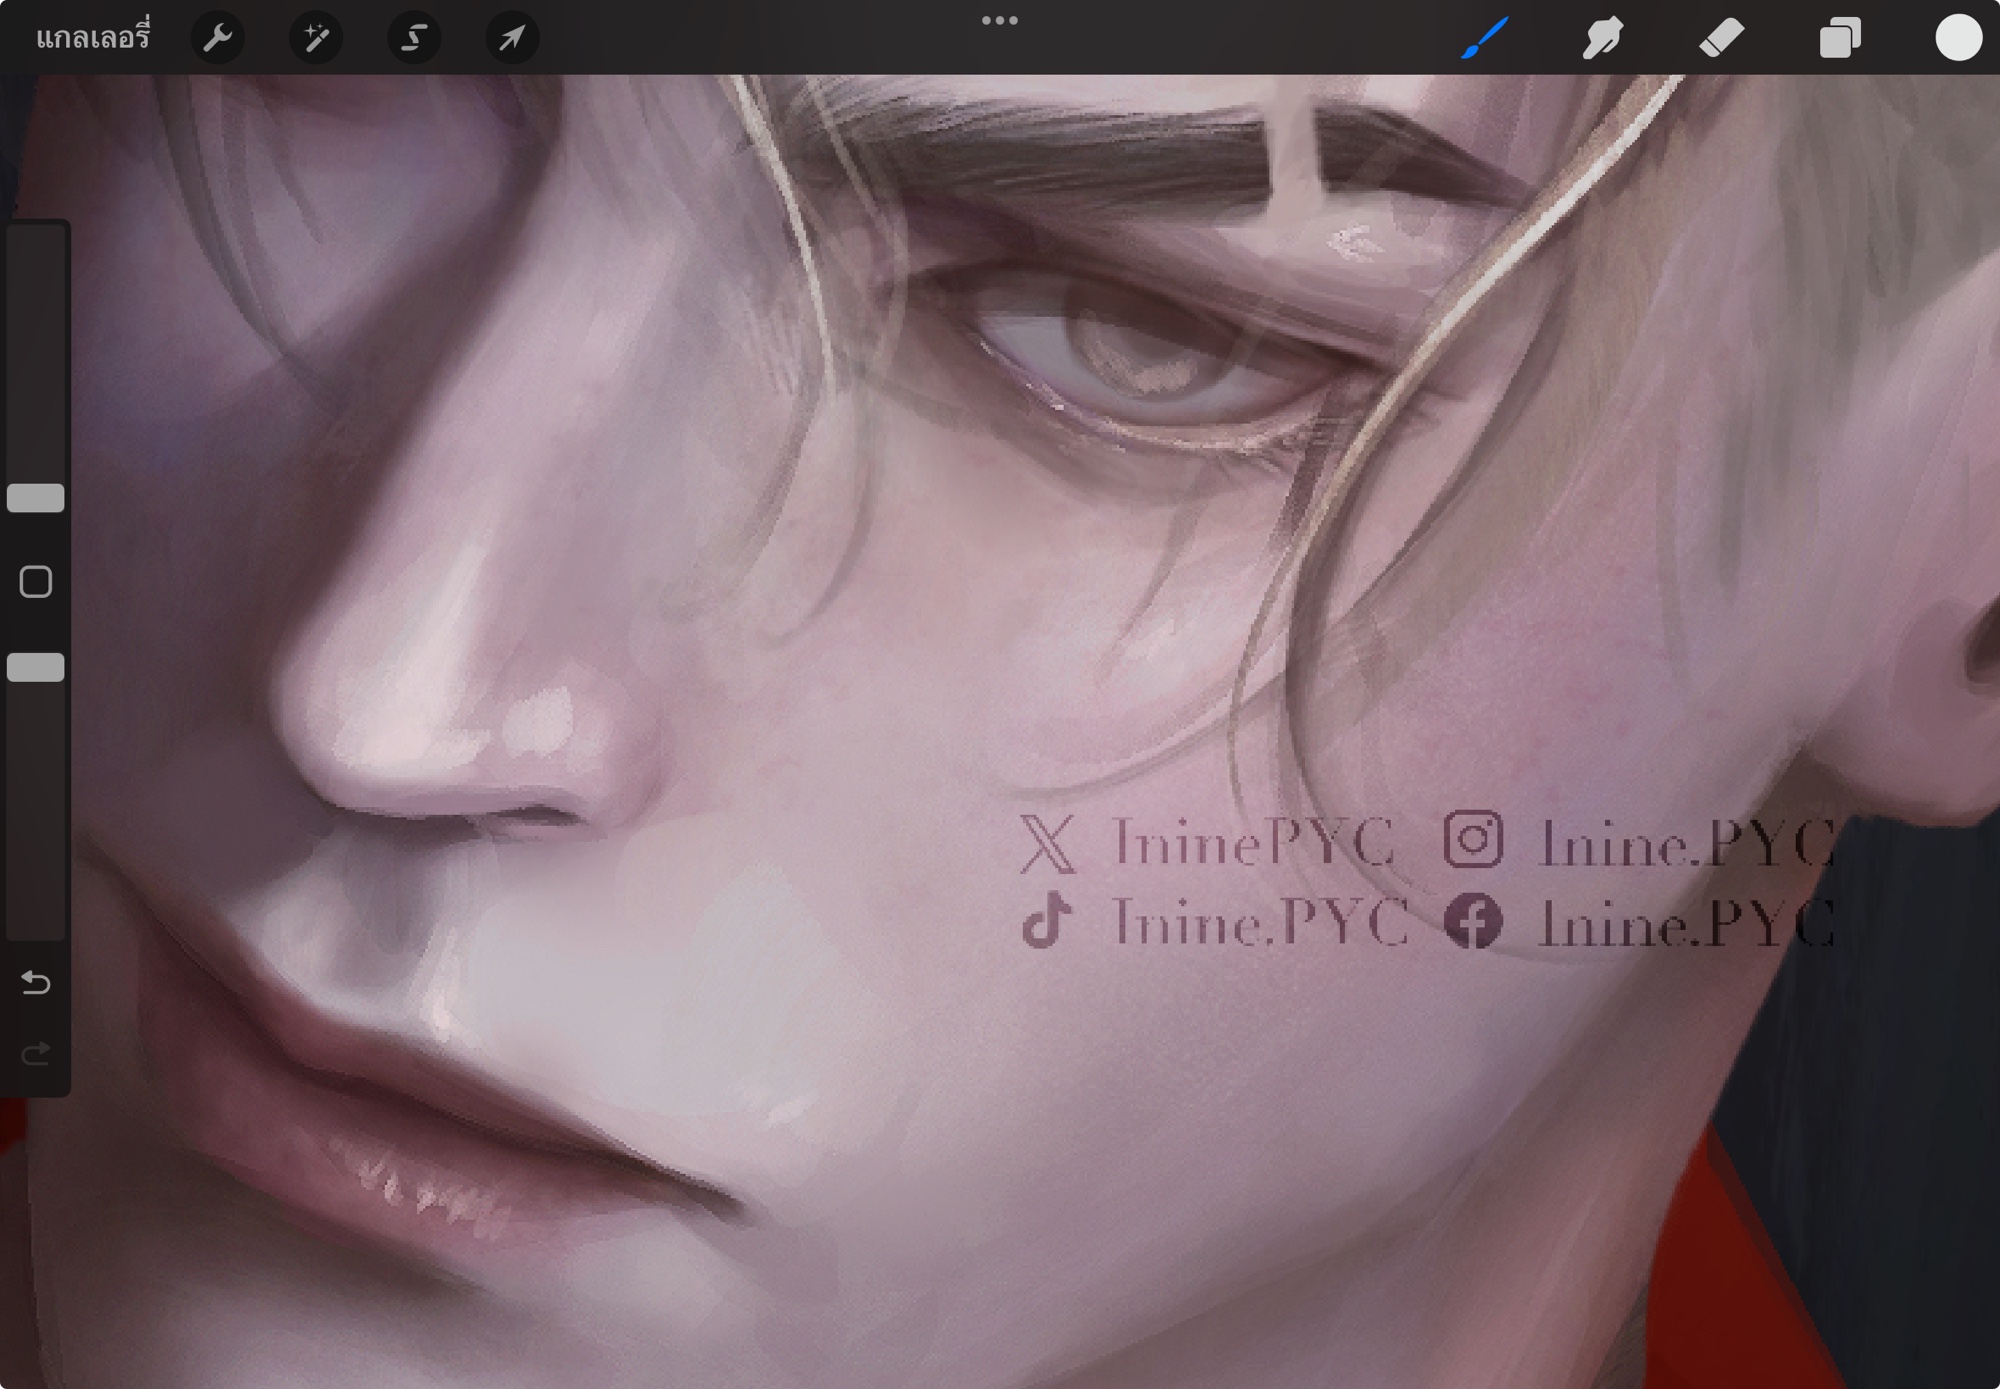Click the X logo in watermark

[x=1047, y=843]
